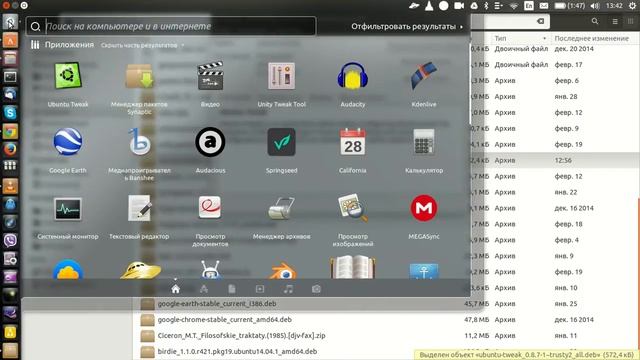The image size is (640, 360).
Task: Clear file manager location field
Action: point(540,21)
